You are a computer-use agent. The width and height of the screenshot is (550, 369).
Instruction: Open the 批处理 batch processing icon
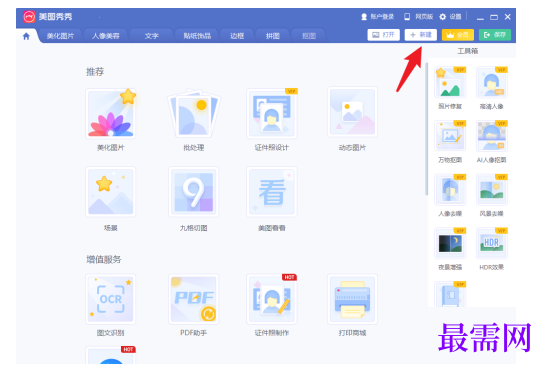[x=194, y=113]
